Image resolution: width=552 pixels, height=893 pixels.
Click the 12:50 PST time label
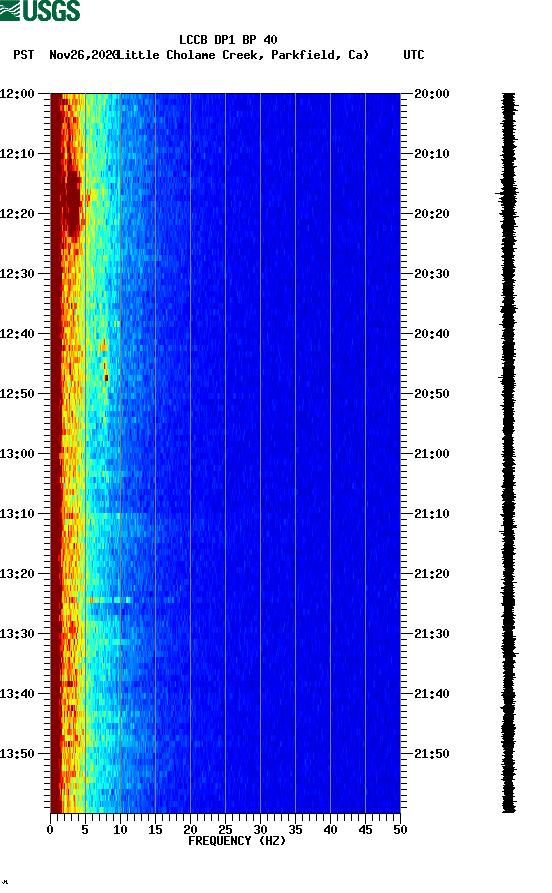(17, 394)
